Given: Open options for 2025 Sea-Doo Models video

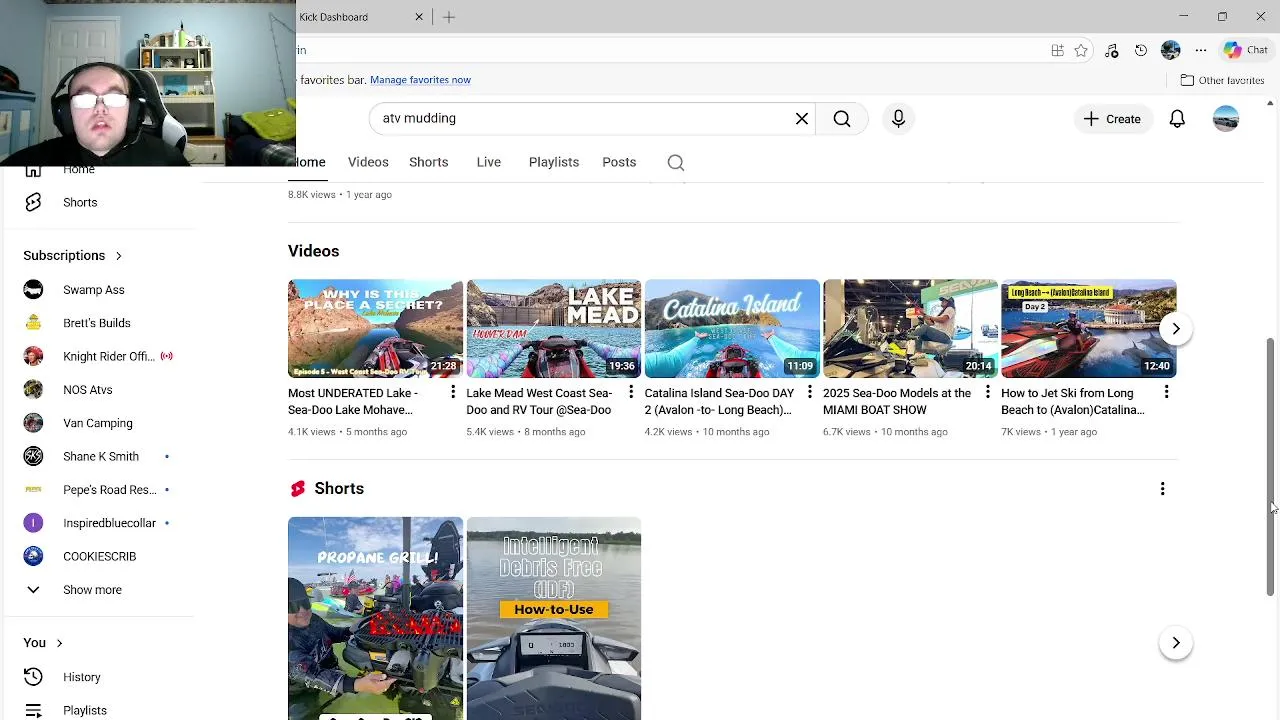Looking at the screenshot, I should (988, 392).
